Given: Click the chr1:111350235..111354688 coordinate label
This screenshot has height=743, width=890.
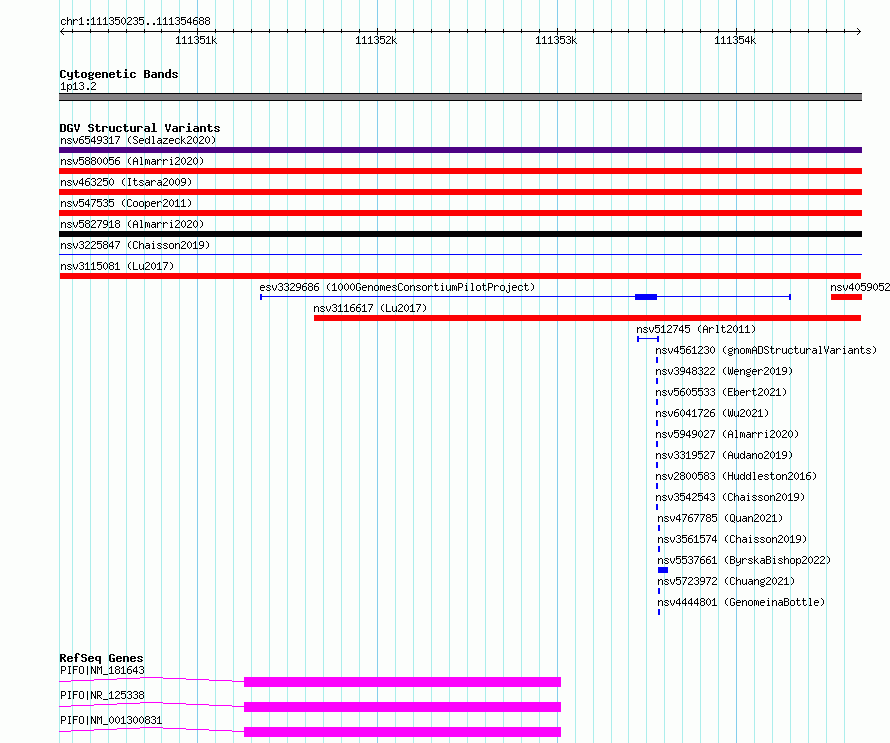Looking at the screenshot, I should tap(135, 21).
